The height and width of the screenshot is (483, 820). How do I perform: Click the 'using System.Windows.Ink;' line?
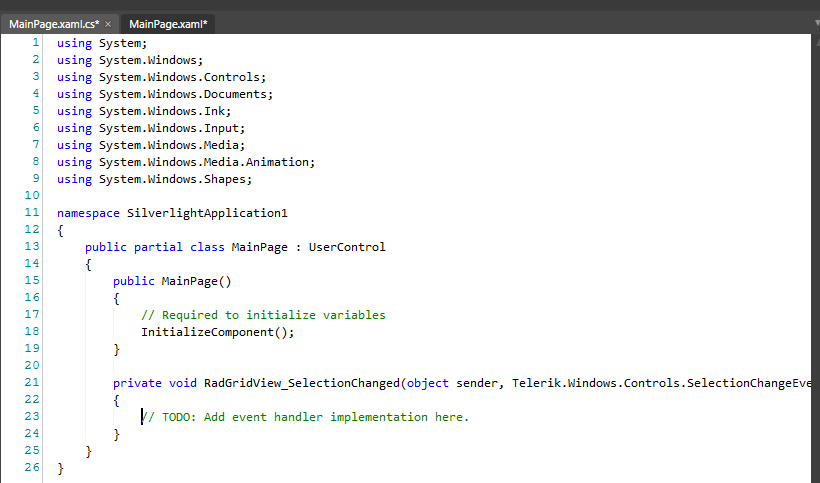click(144, 111)
